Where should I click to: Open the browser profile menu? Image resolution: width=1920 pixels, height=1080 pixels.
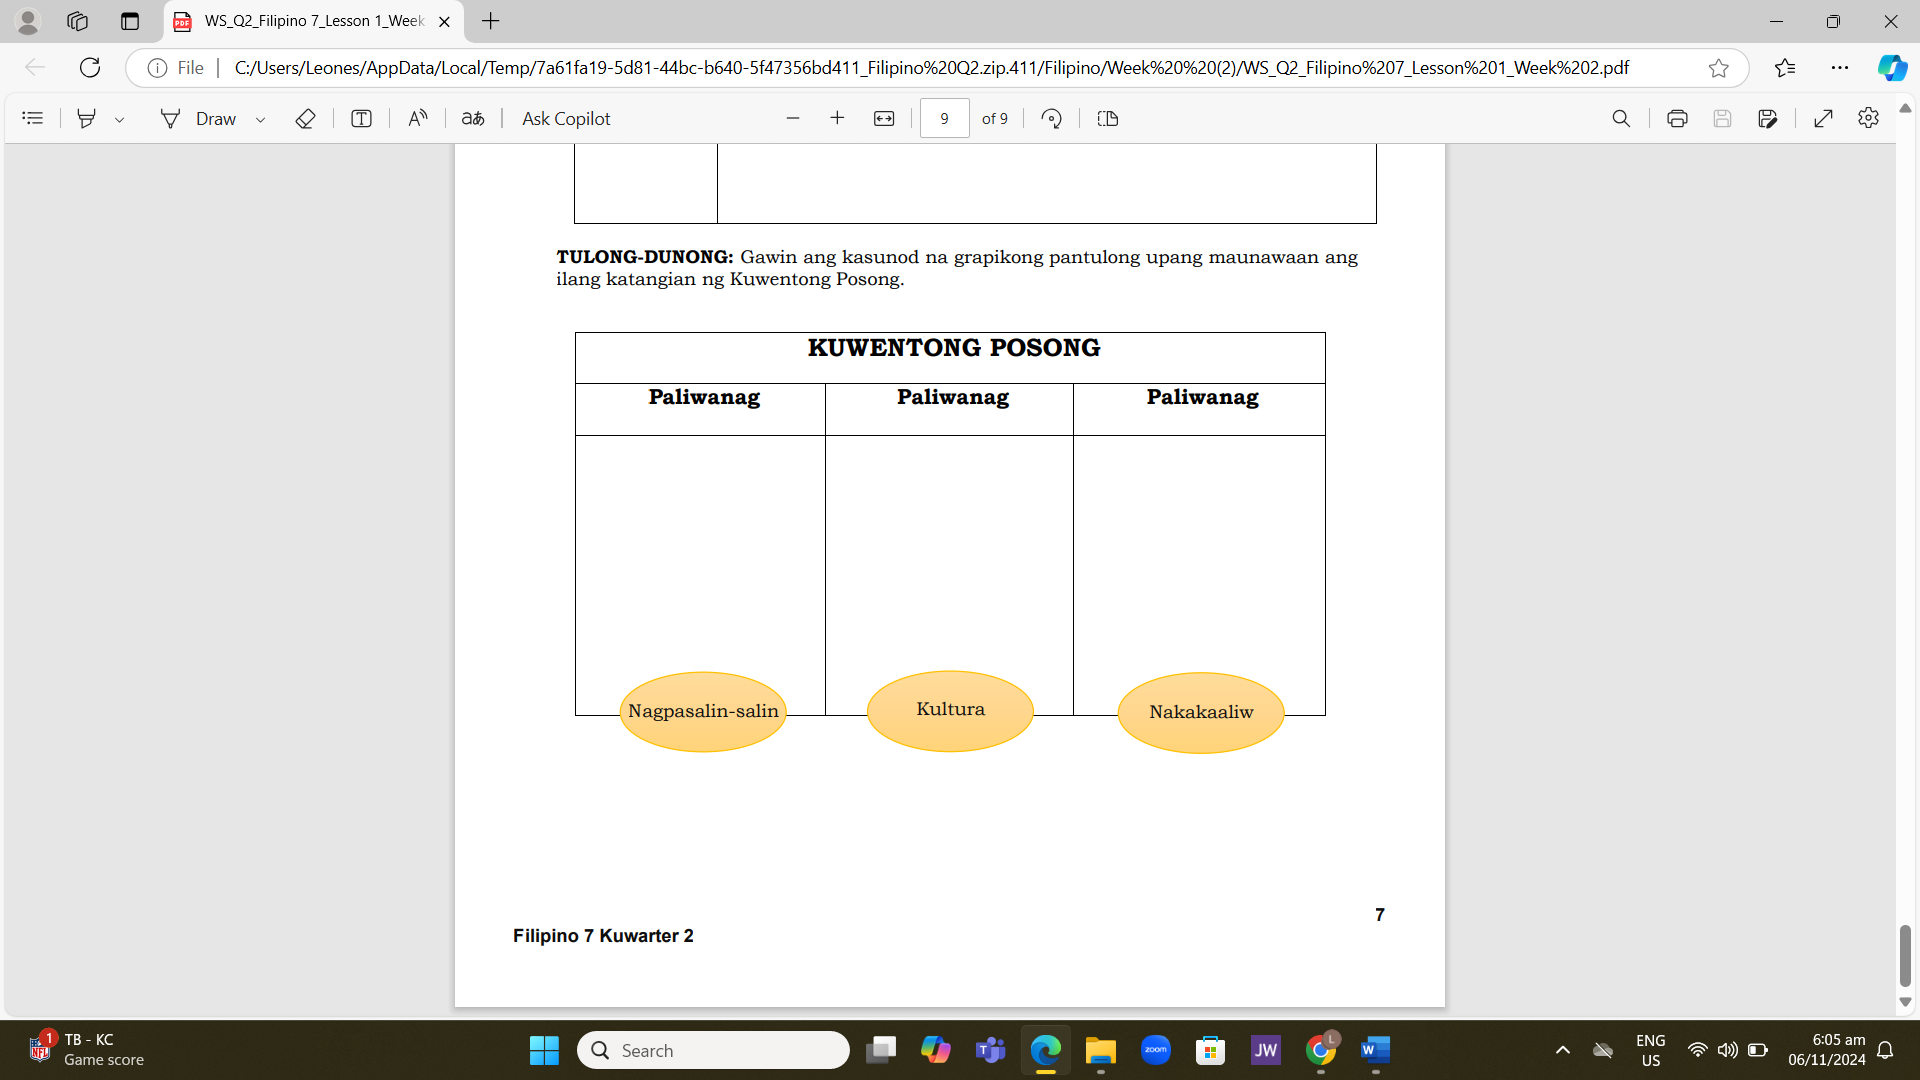(28, 21)
